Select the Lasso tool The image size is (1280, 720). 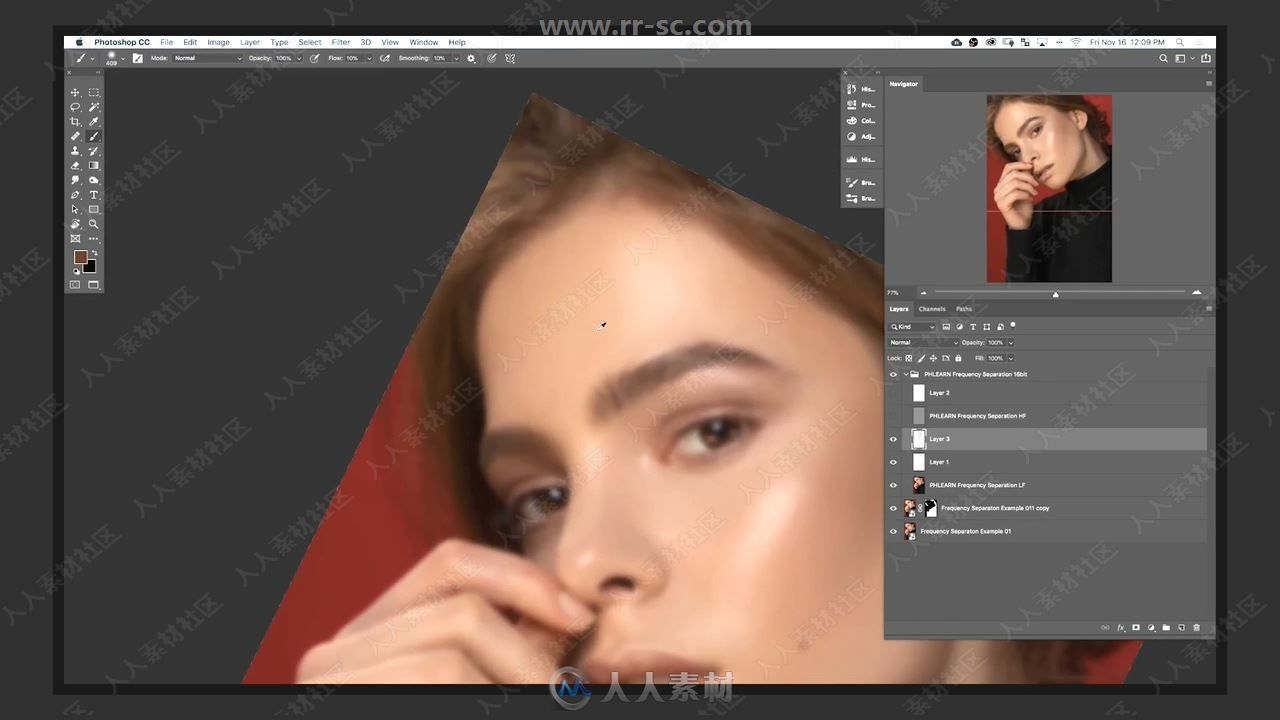coord(75,107)
